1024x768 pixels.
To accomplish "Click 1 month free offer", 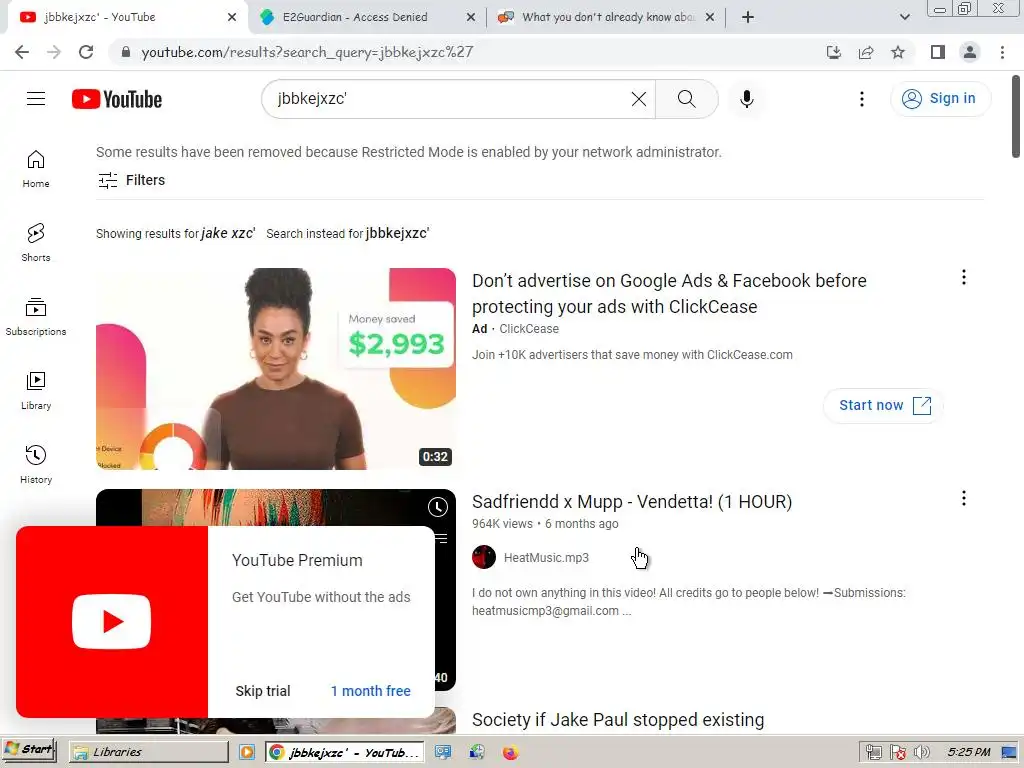I will pos(370,691).
